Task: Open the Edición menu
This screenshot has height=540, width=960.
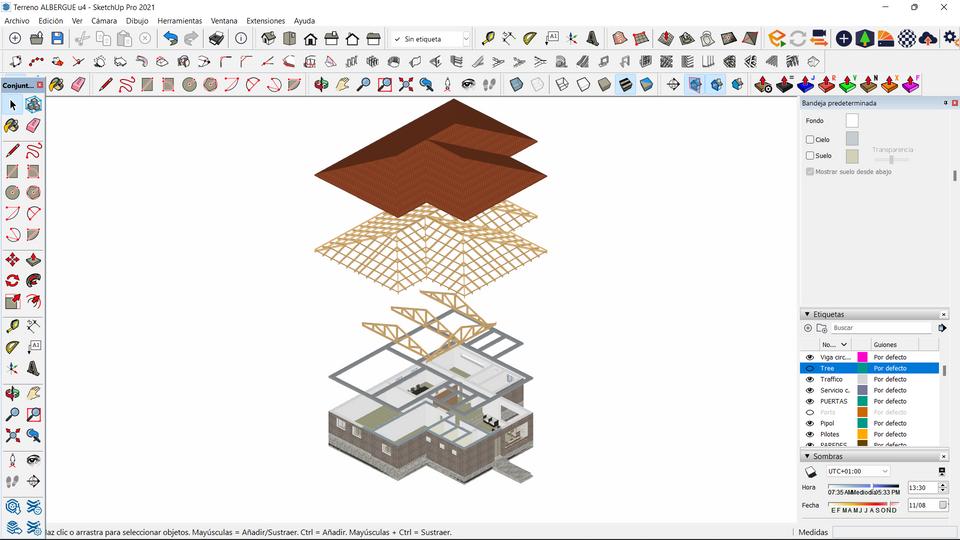Action: tap(51, 21)
